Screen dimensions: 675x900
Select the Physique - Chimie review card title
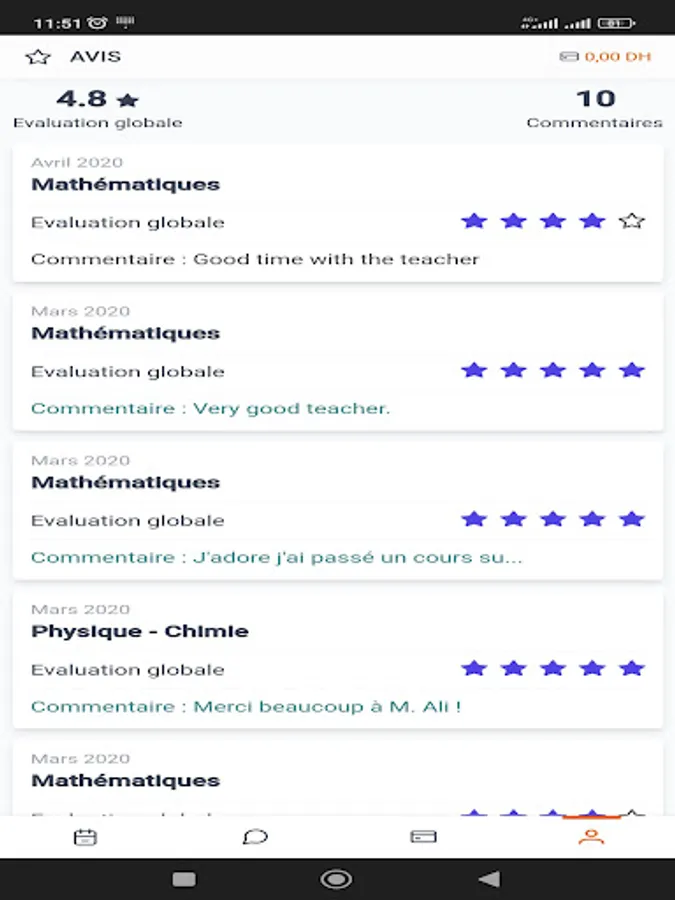point(140,631)
